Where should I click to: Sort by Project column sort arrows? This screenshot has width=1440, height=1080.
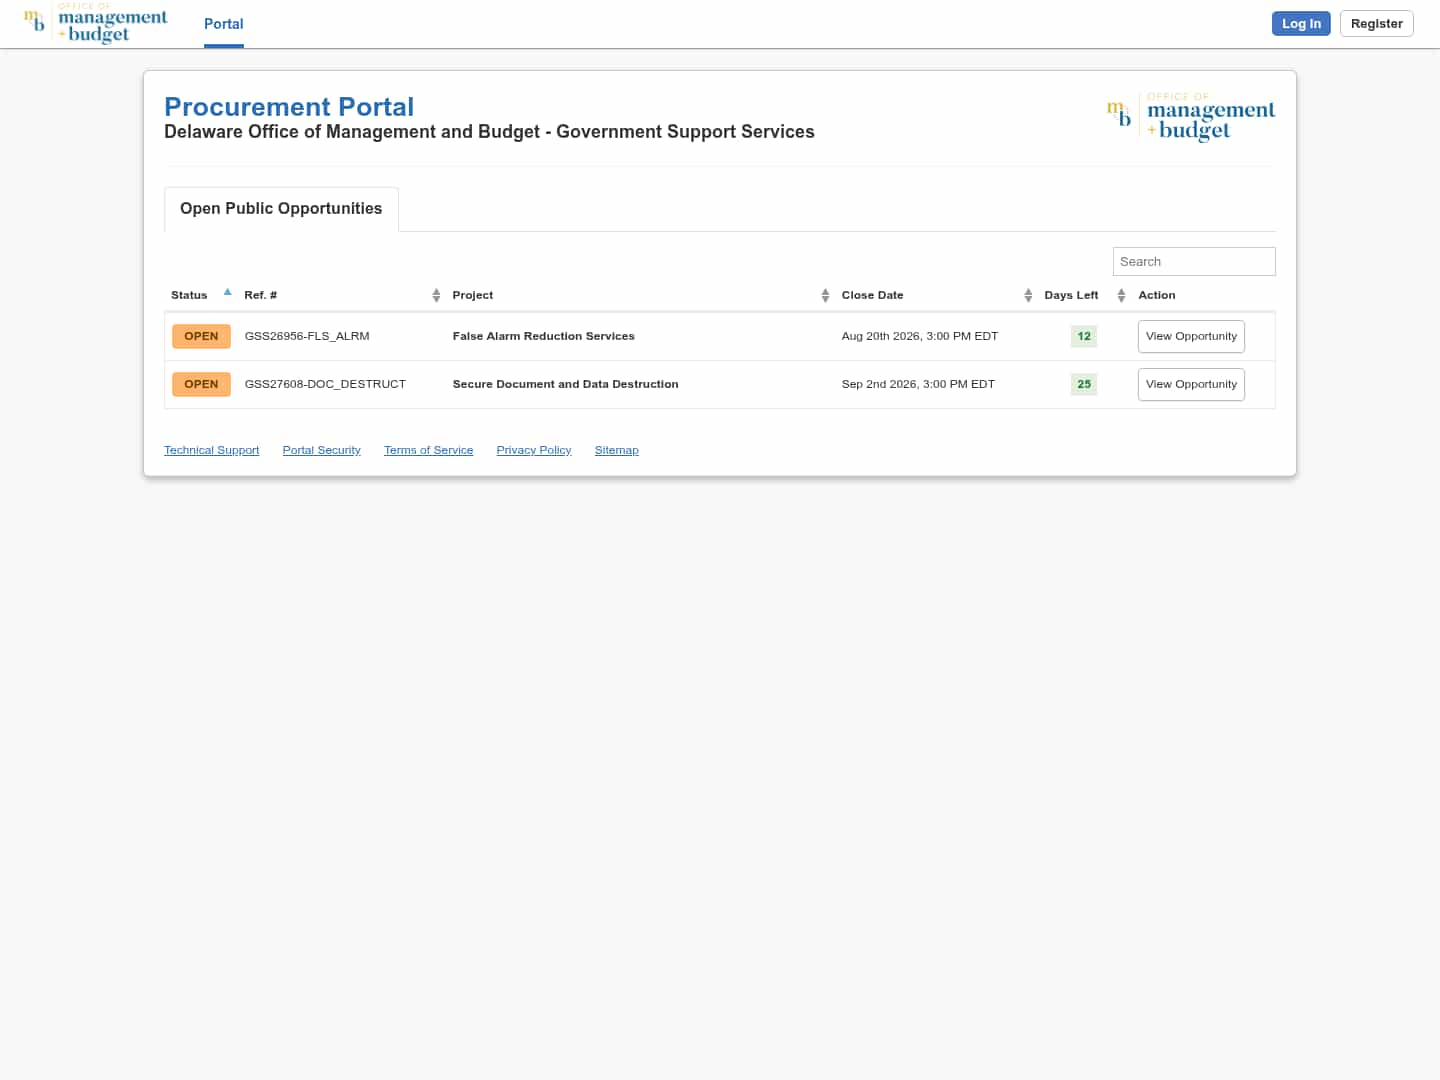(x=825, y=295)
